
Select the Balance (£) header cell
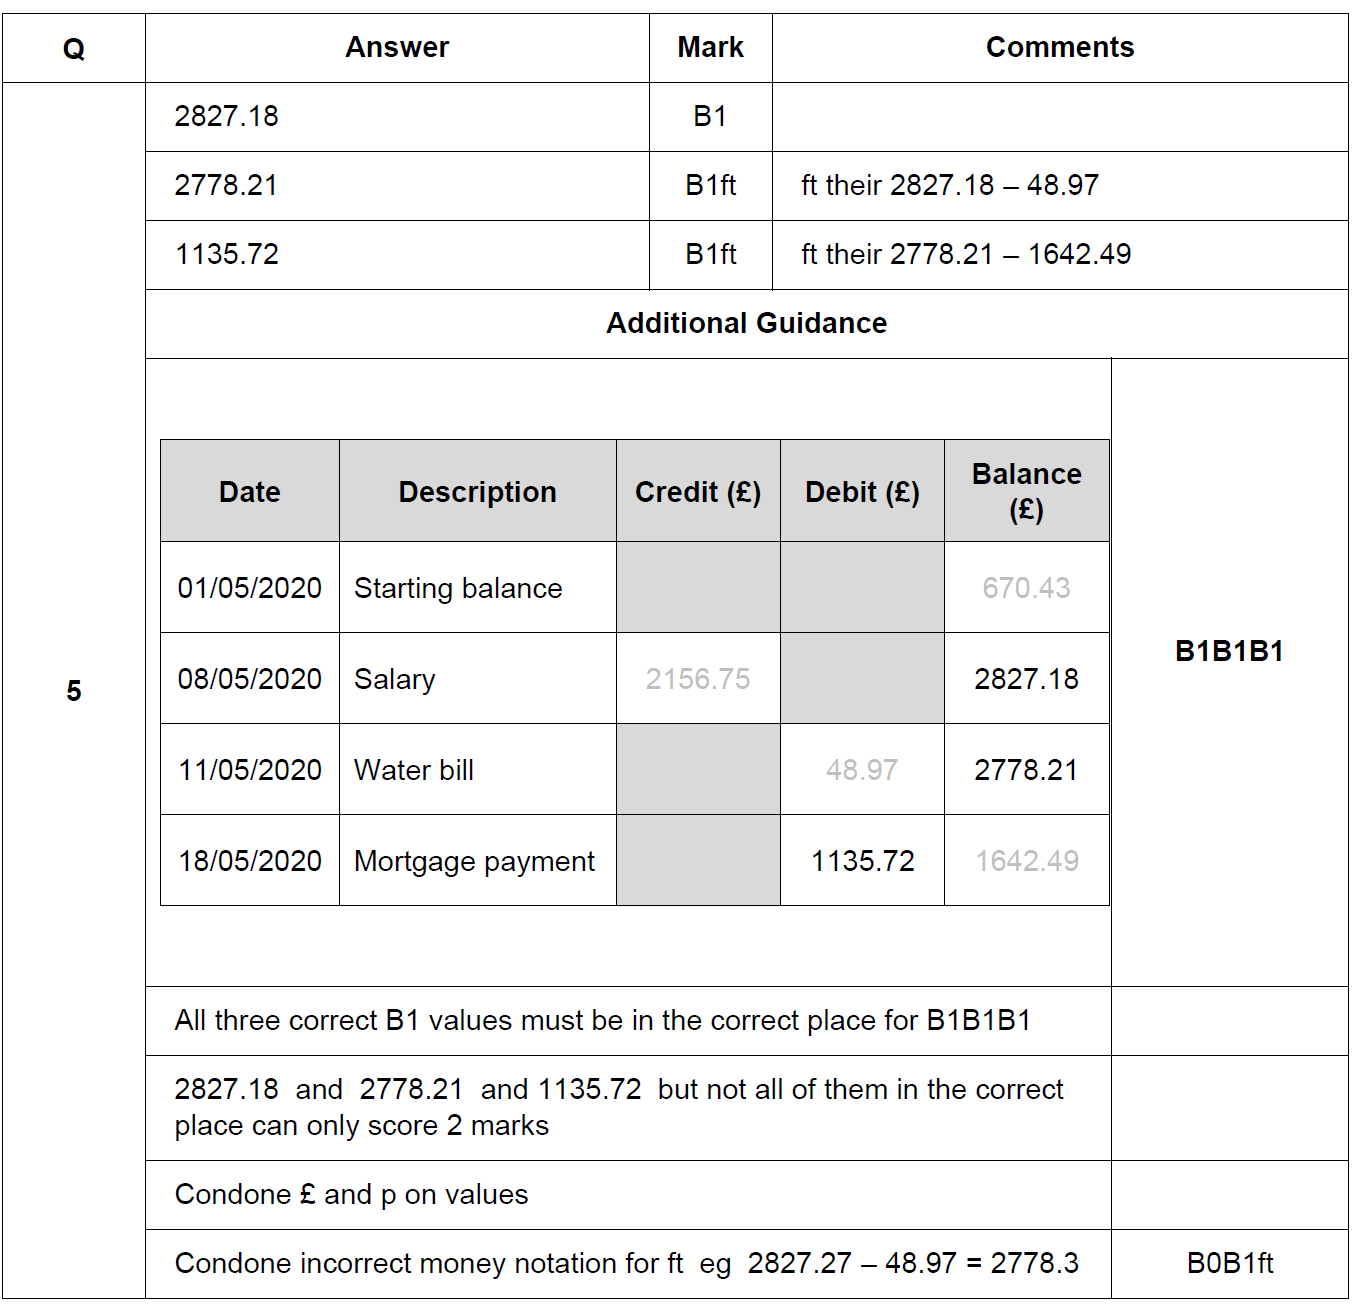pos(1027,491)
